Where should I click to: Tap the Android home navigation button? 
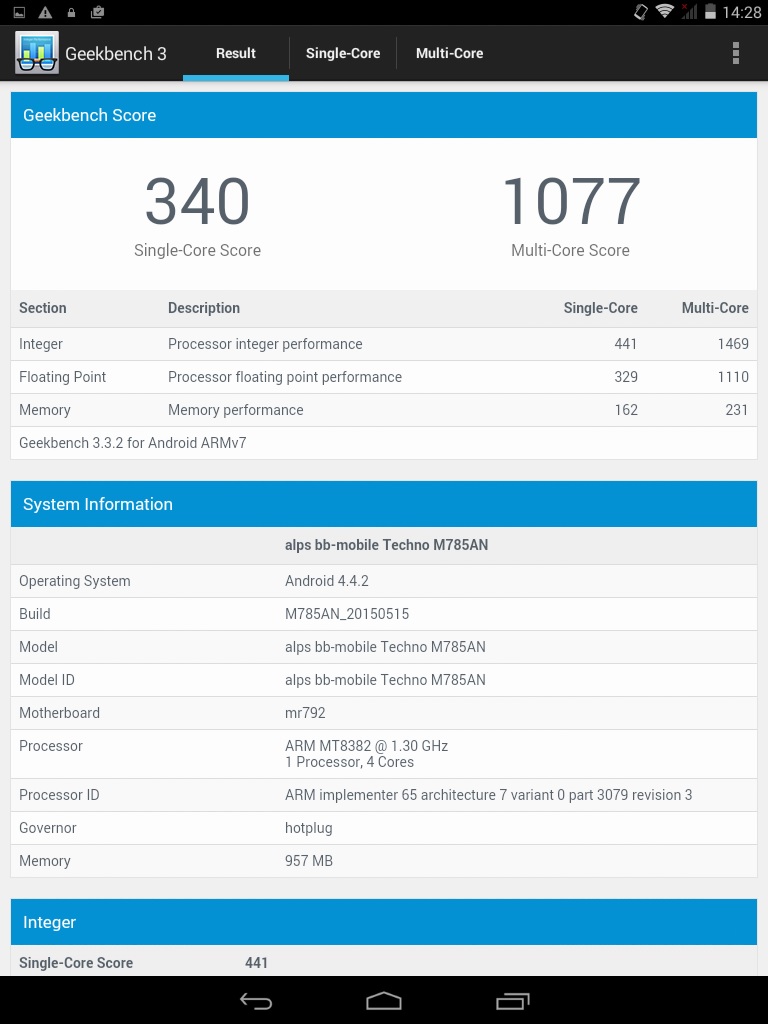coord(383,1000)
